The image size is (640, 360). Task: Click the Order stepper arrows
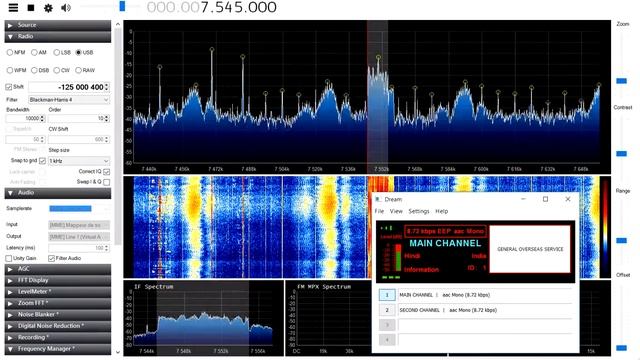click(107, 118)
